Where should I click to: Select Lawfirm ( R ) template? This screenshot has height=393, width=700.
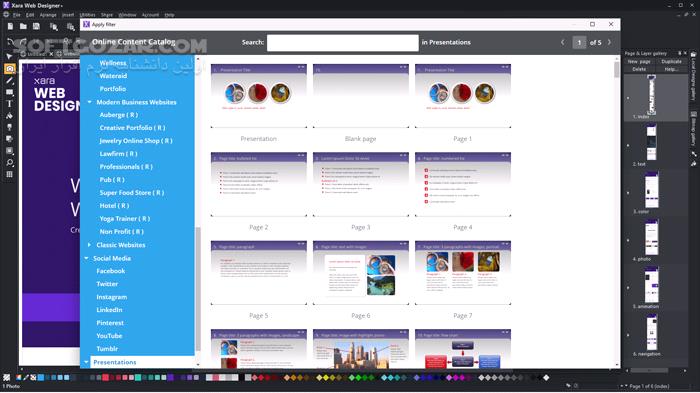118,154
